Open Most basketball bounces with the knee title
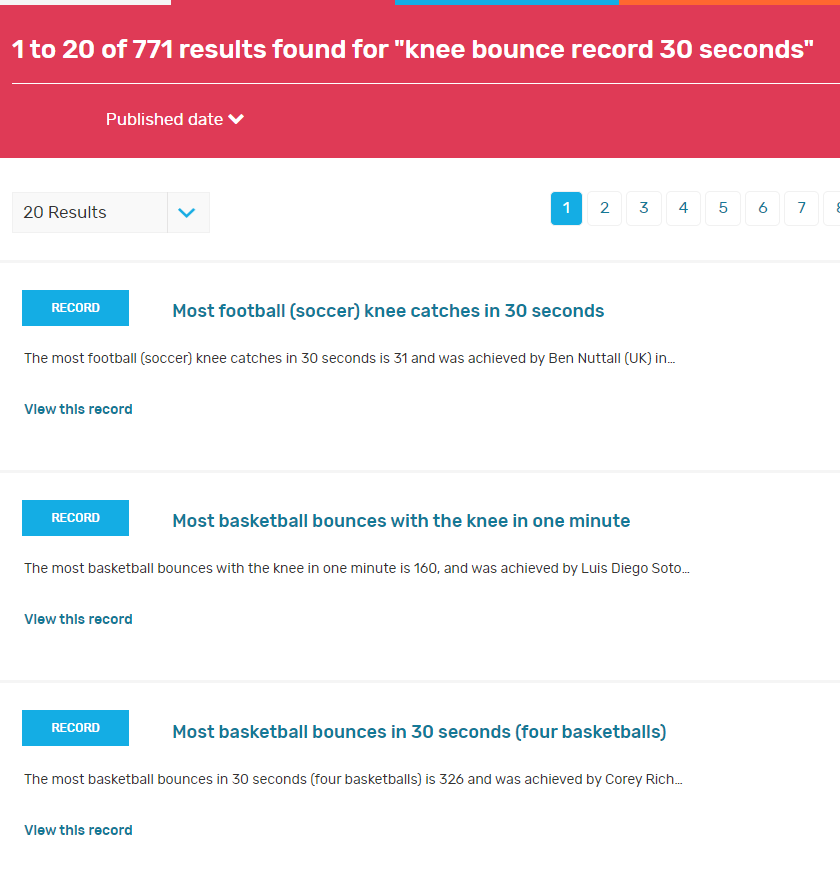Viewport: 840px width, 880px height. (x=401, y=521)
